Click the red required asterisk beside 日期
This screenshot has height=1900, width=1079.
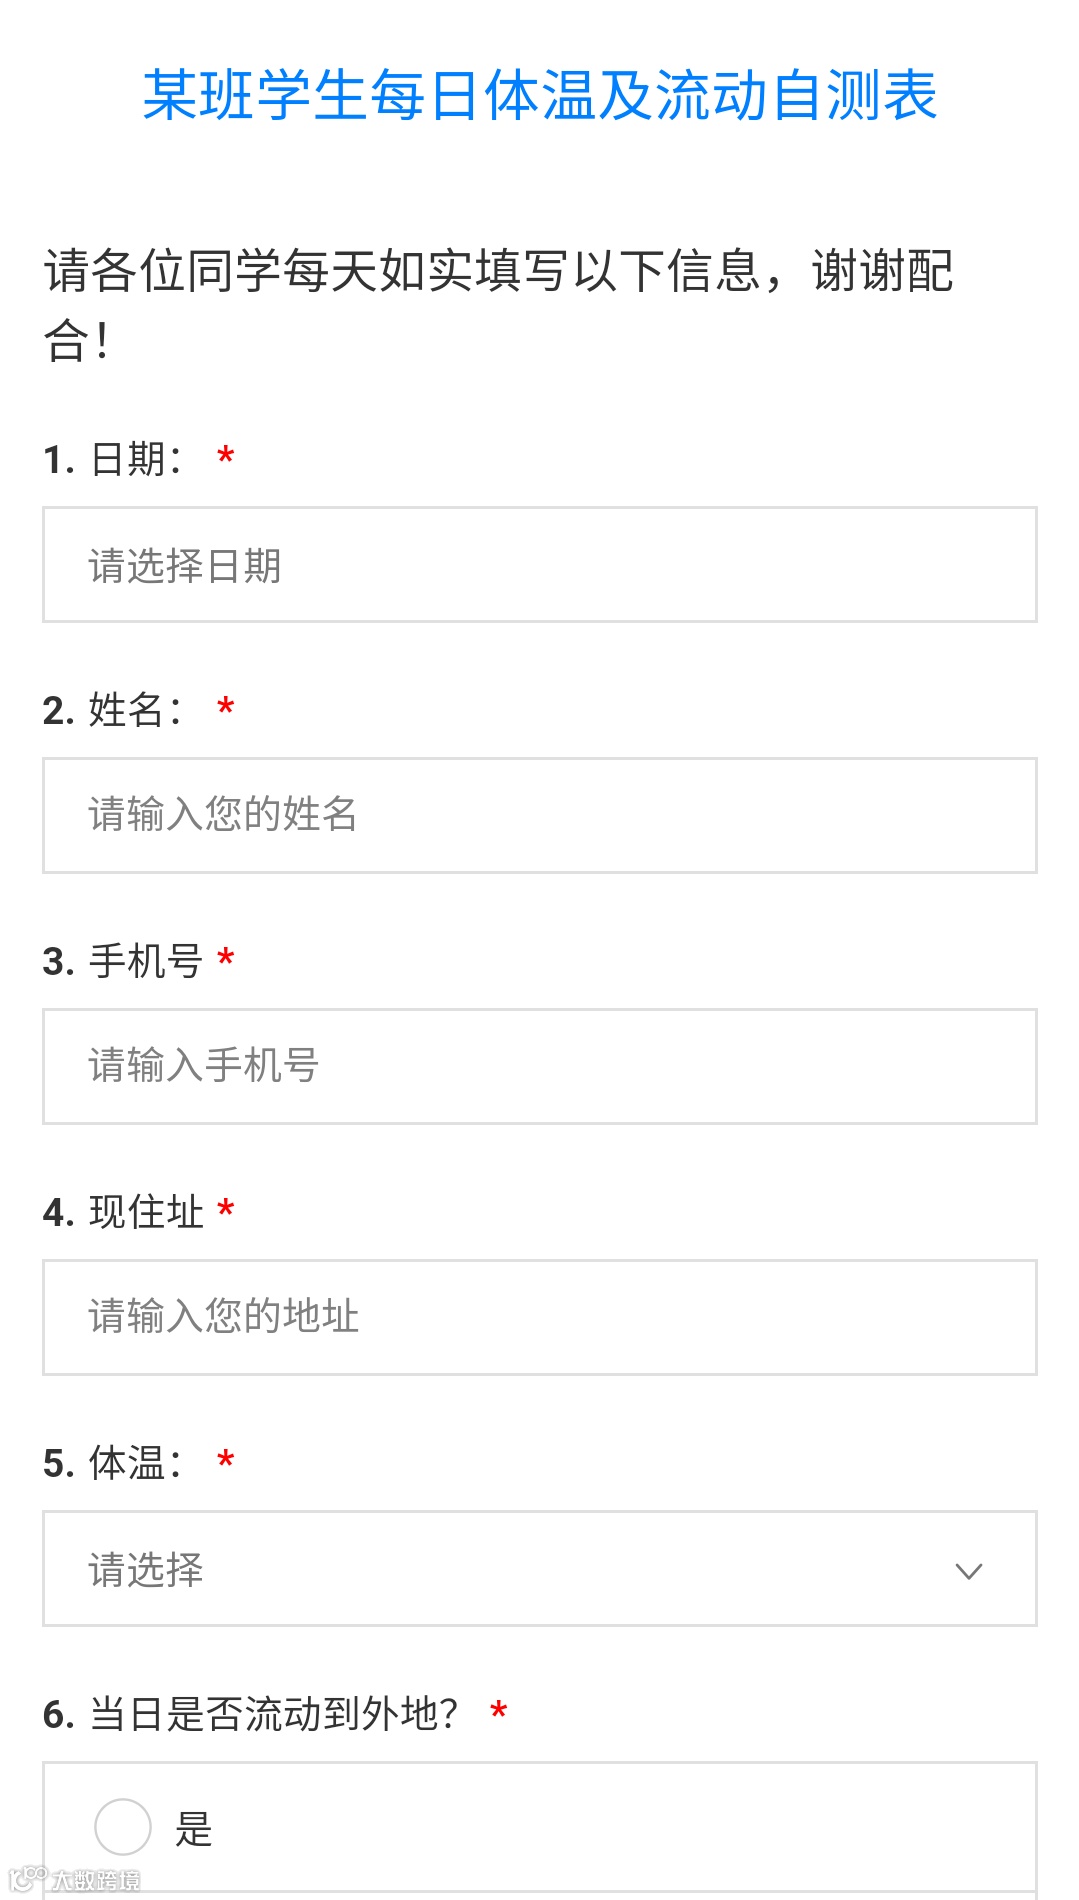(226, 457)
